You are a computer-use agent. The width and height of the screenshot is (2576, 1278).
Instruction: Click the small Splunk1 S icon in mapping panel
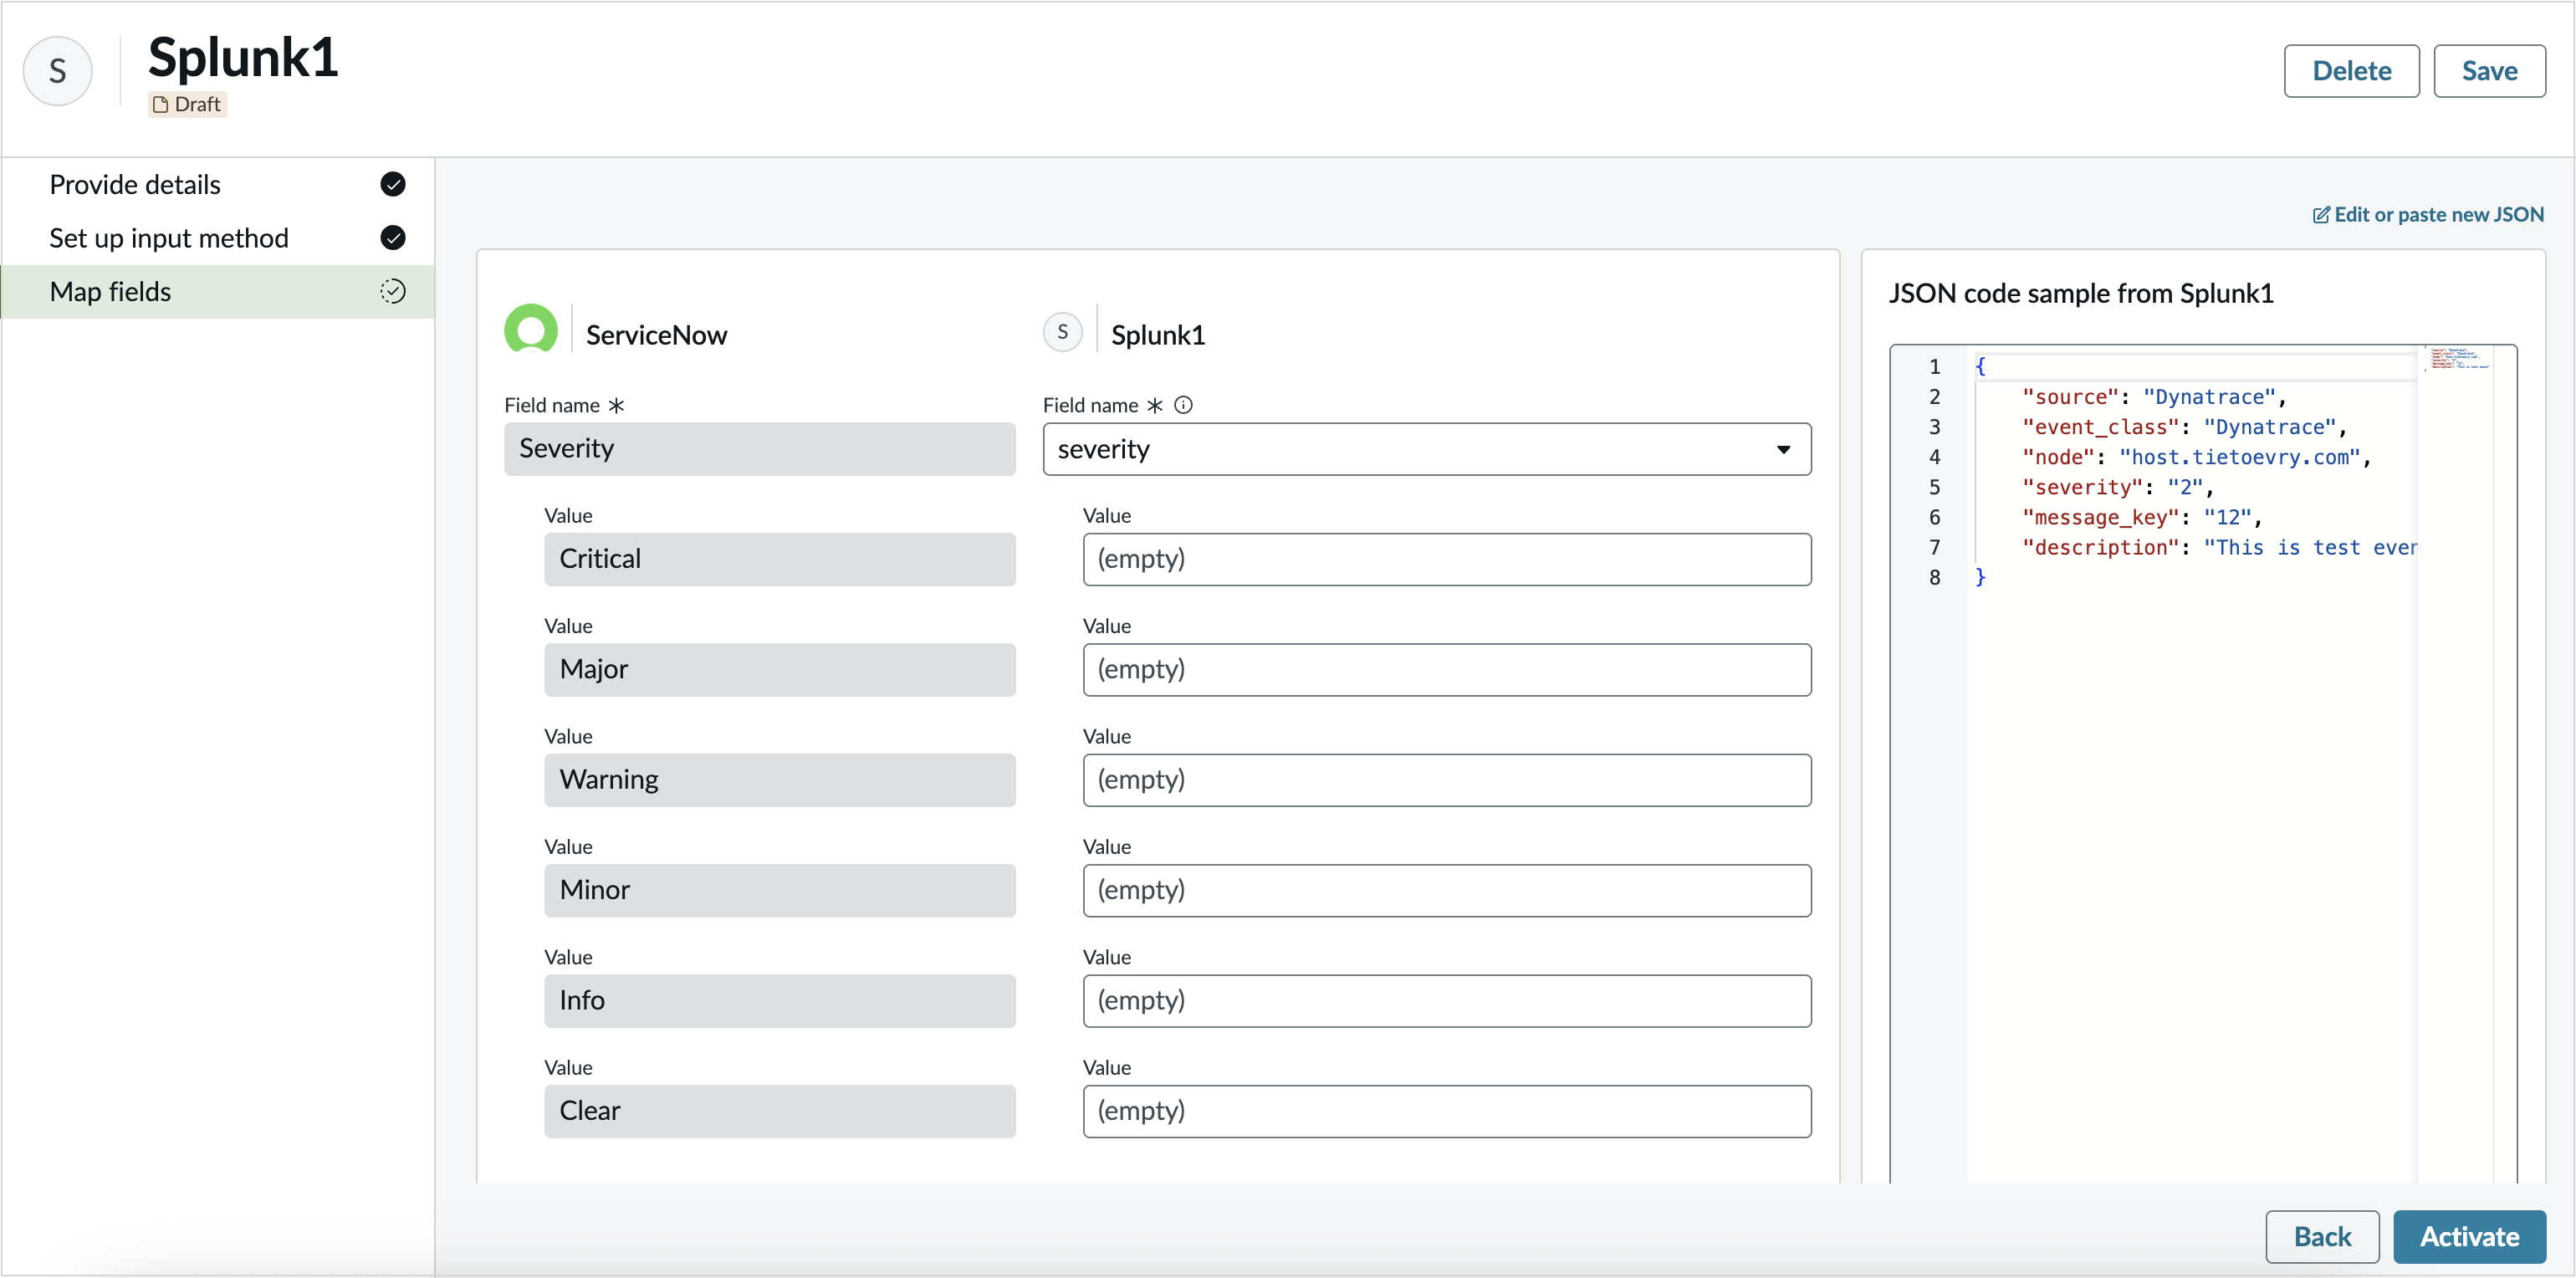pos(1063,332)
